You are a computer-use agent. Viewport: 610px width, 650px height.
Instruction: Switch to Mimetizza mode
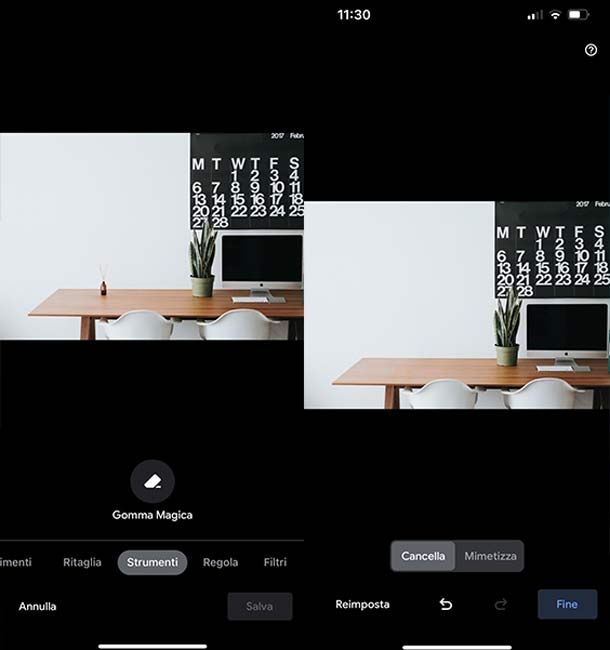click(490, 556)
